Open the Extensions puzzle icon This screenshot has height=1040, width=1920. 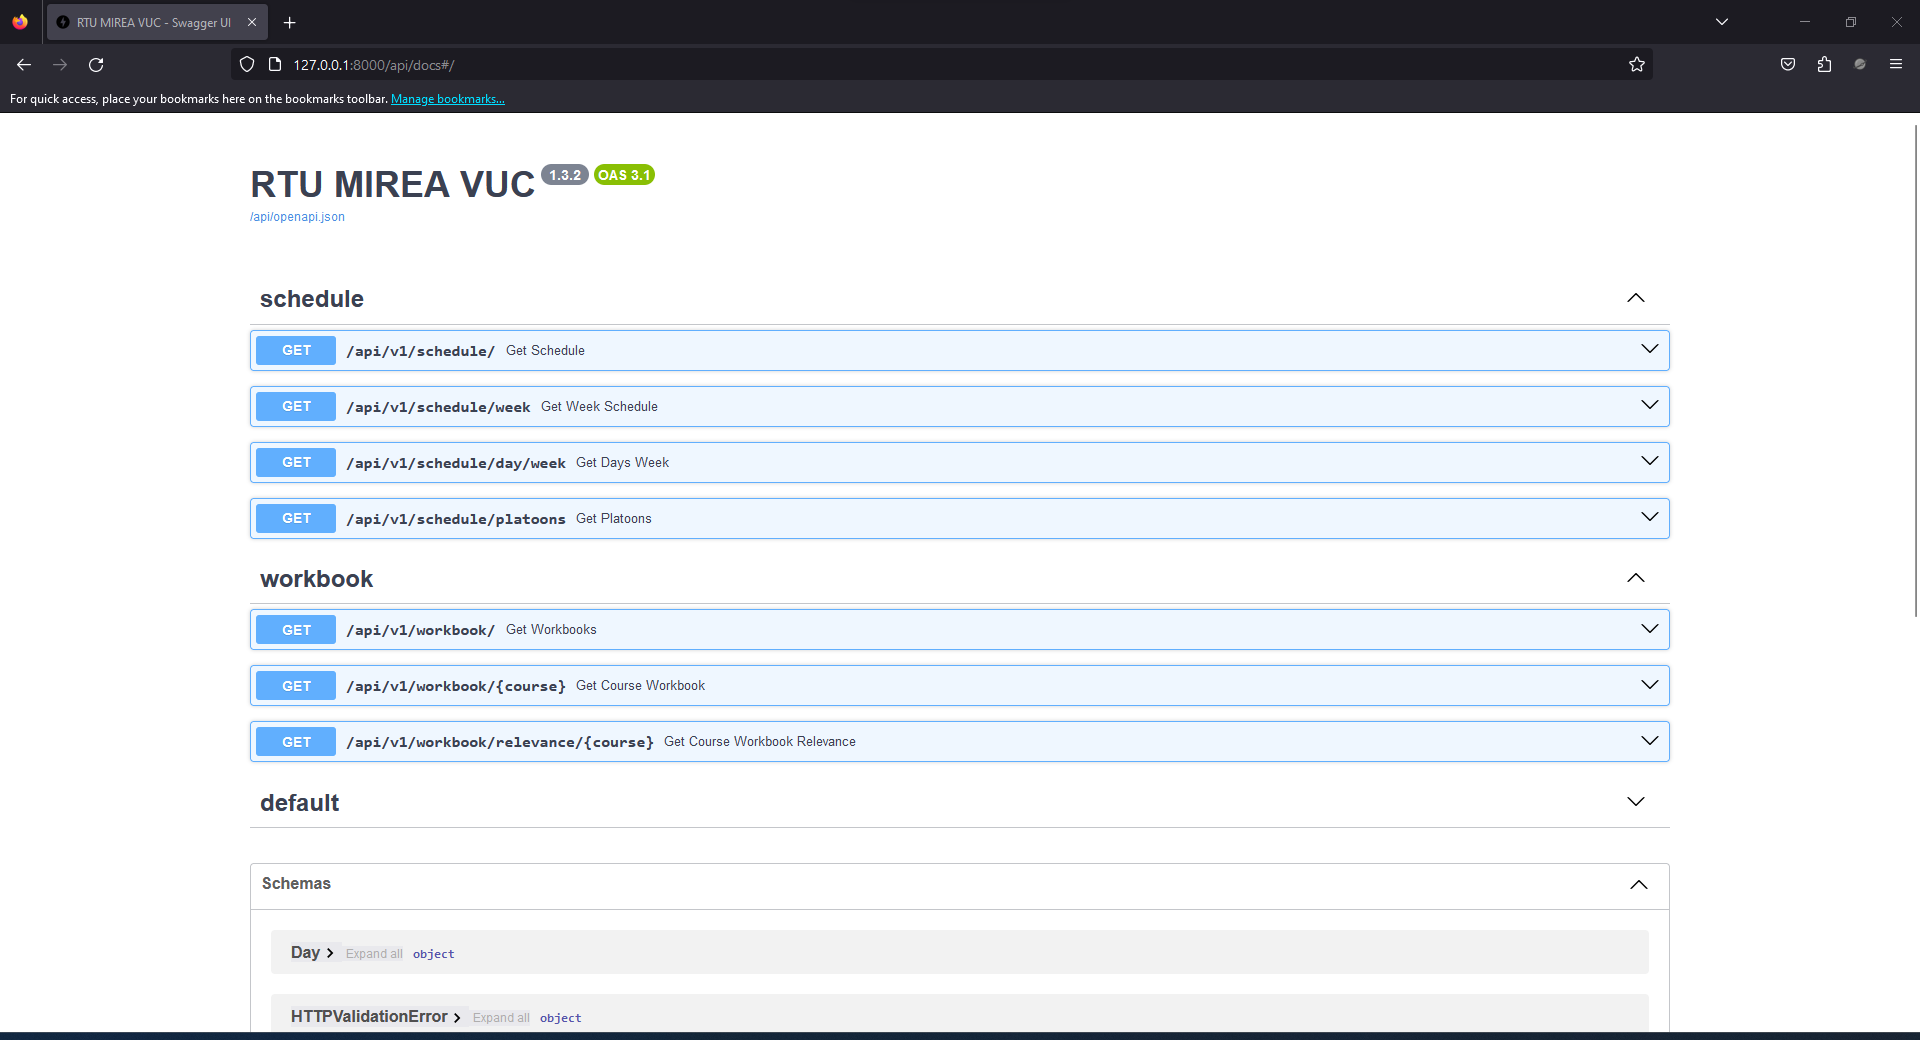pyautogui.click(x=1824, y=65)
